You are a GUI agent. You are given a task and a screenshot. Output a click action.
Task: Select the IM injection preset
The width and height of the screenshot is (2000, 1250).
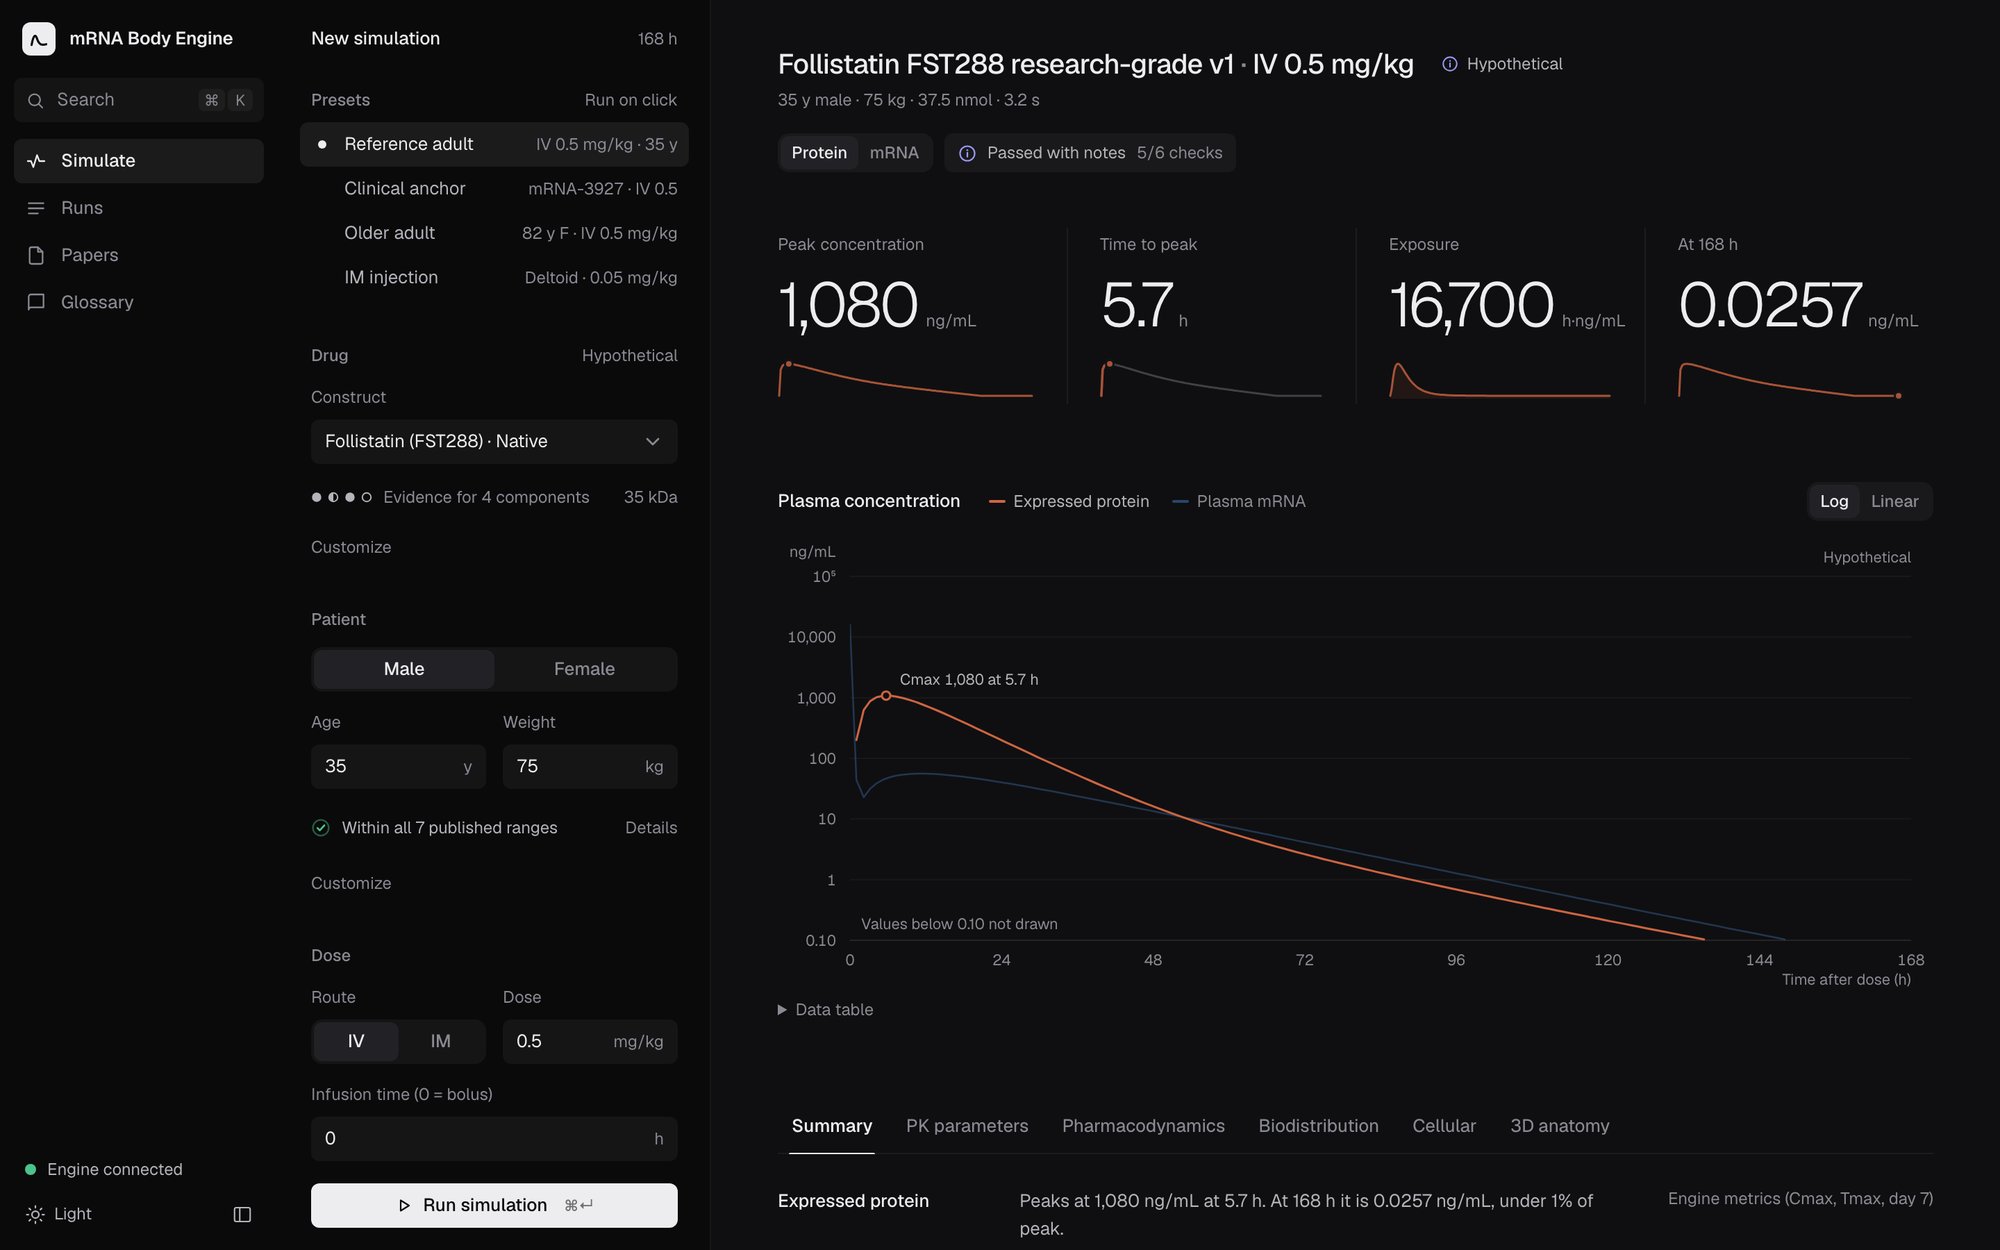pyautogui.click(x=494, y=277)
